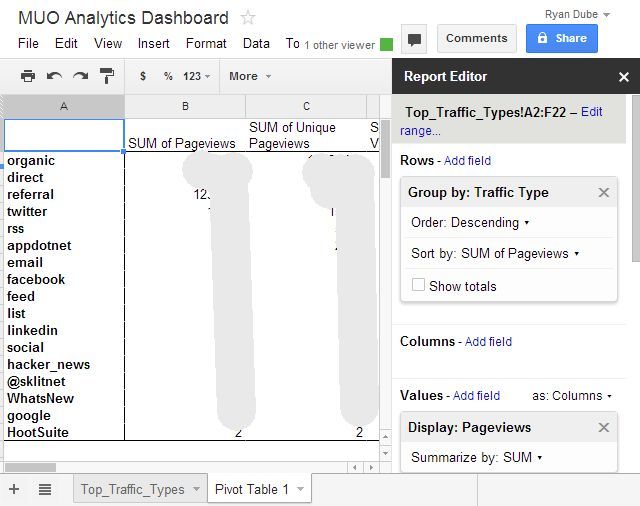The width and height of the screenshot is (640, 506).
Task: Click the MUO Analytics Dashboard title
Action: (x=123, y=18)
